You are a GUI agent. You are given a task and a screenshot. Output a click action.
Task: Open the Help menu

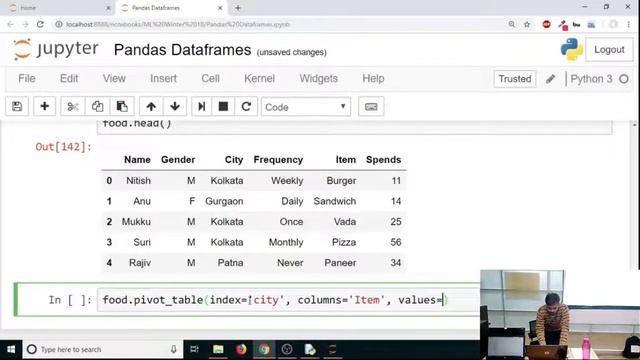[x=373, y=78]
